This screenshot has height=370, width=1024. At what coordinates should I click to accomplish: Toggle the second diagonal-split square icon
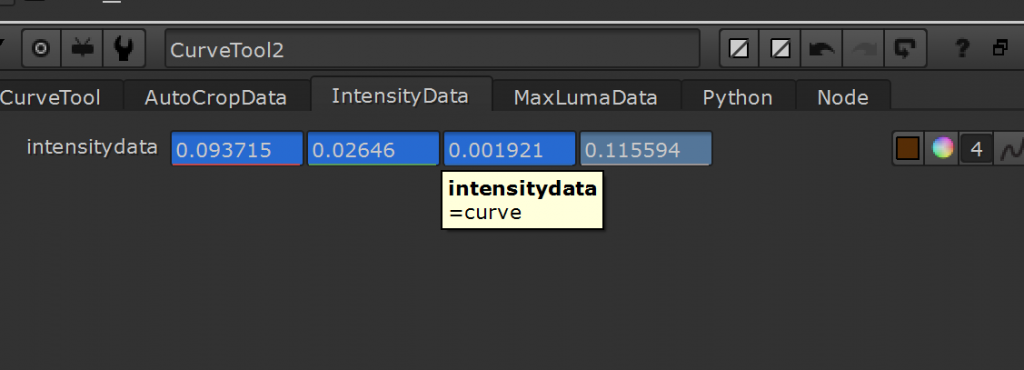click(x=780, y=48)
